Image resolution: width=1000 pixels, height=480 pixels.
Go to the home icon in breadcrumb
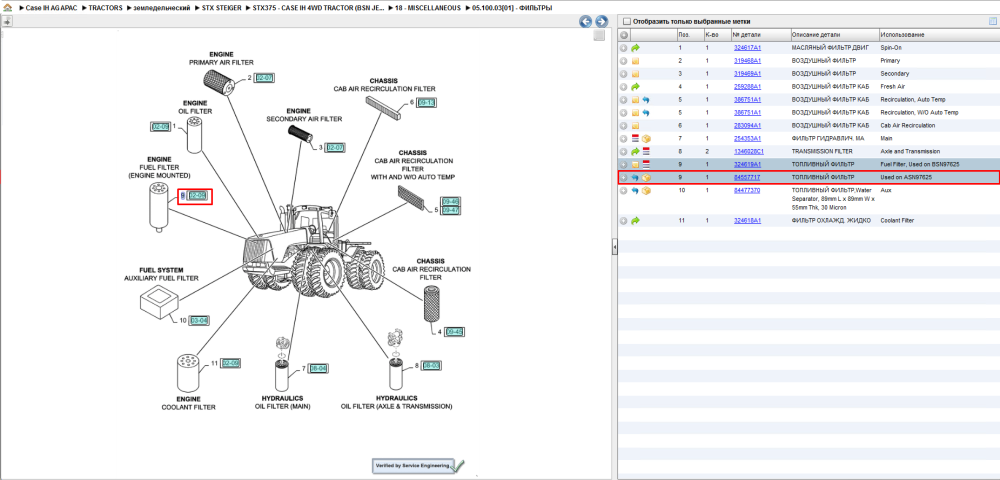(7, 8)
